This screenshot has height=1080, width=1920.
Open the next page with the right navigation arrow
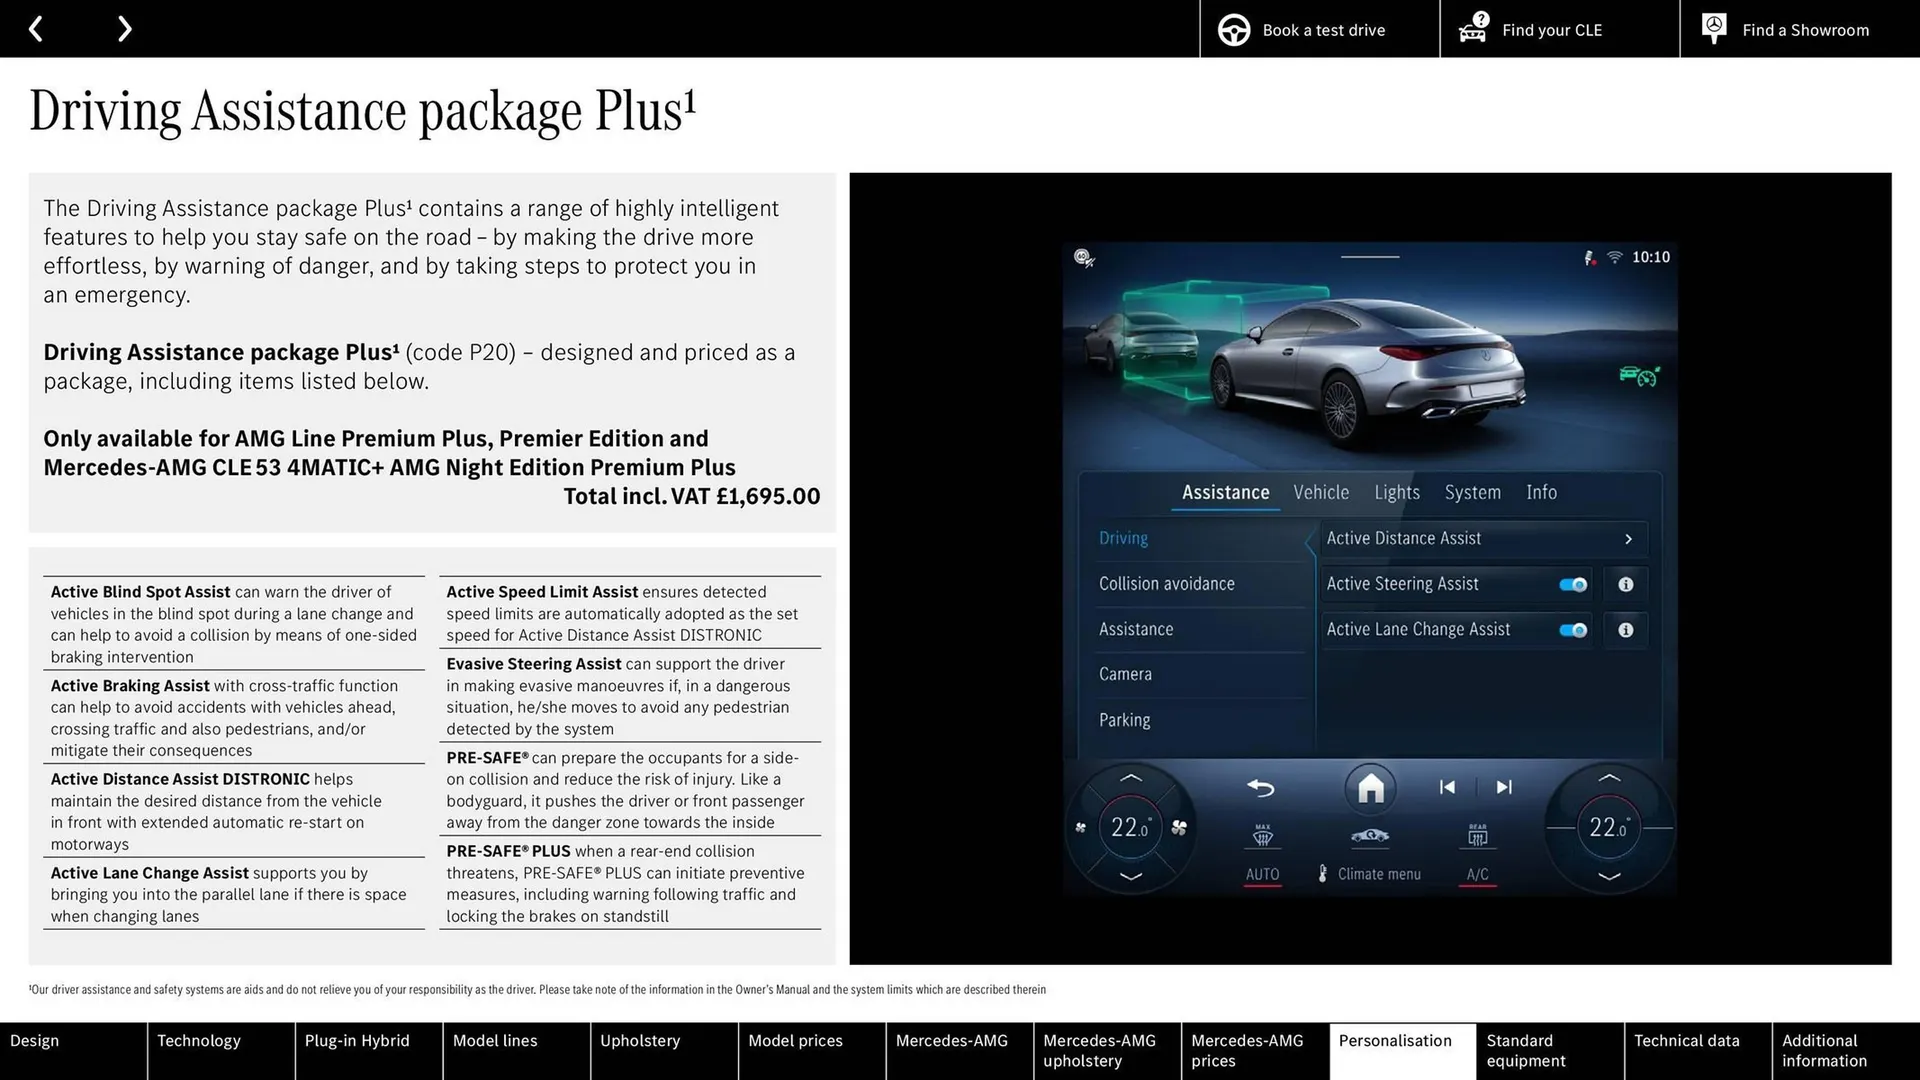click(124, 28)
